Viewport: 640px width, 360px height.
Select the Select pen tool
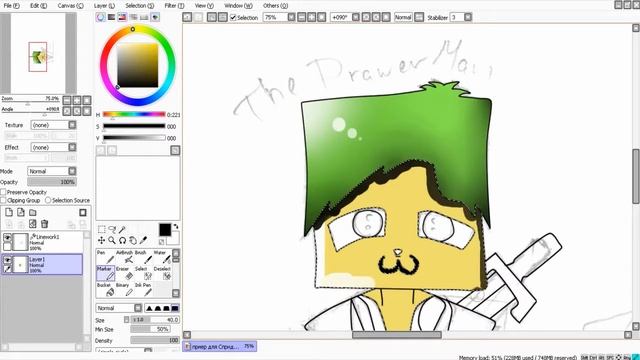(x=143, y=273)
